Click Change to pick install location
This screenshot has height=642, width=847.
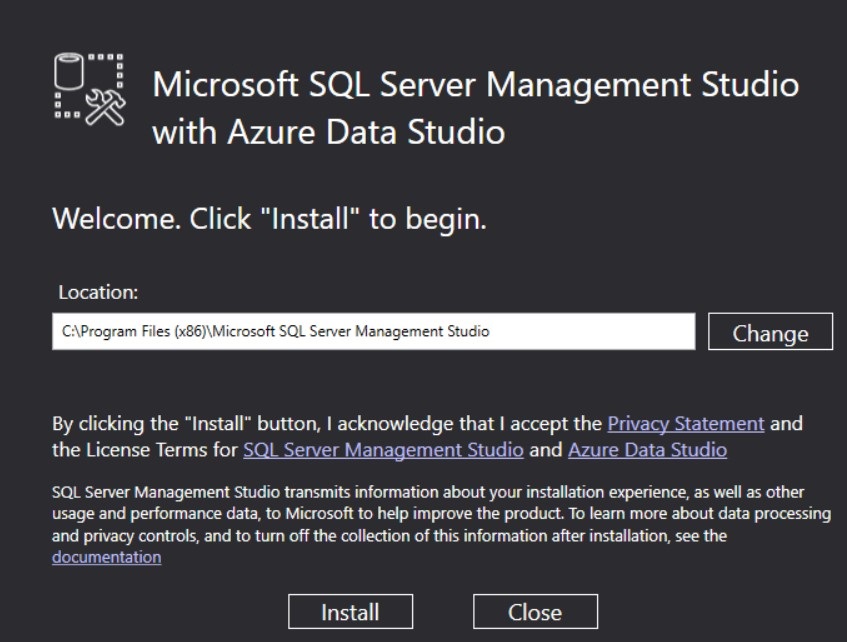pos(770,332)
